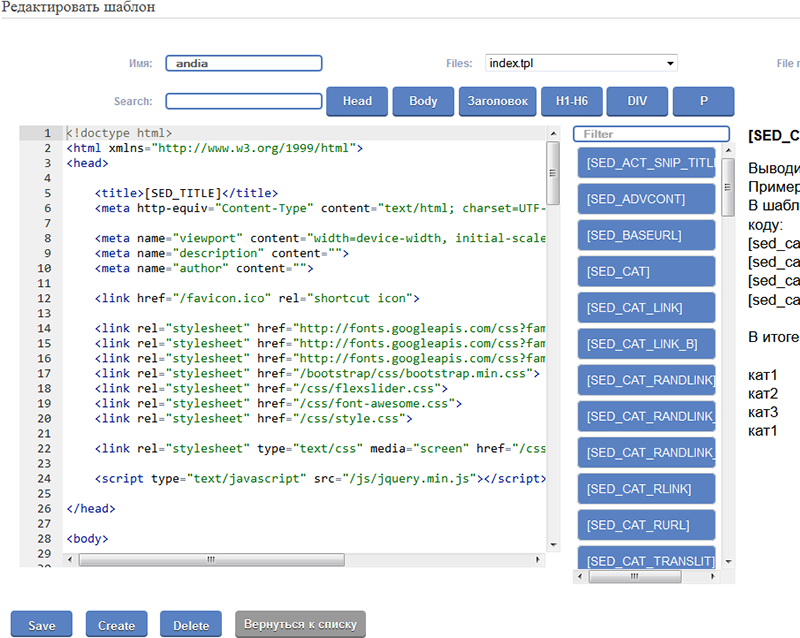800x638 pixels.
Task: Insert the [SED_BASEURL] tag
Action: click(646, 236)
